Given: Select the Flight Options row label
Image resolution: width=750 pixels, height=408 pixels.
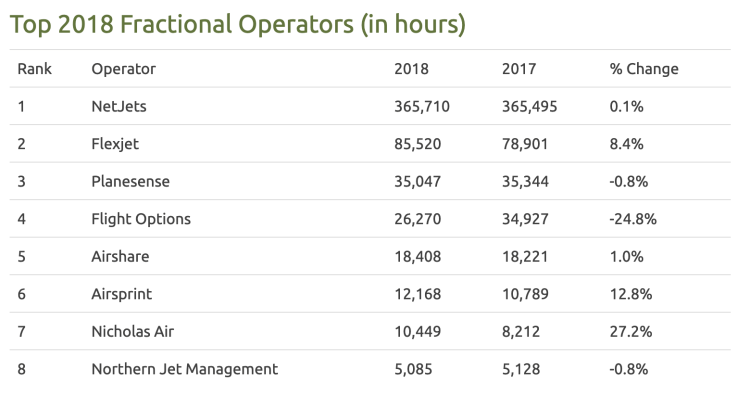Looking at the screenshot, I should click(x=141, y=219).
